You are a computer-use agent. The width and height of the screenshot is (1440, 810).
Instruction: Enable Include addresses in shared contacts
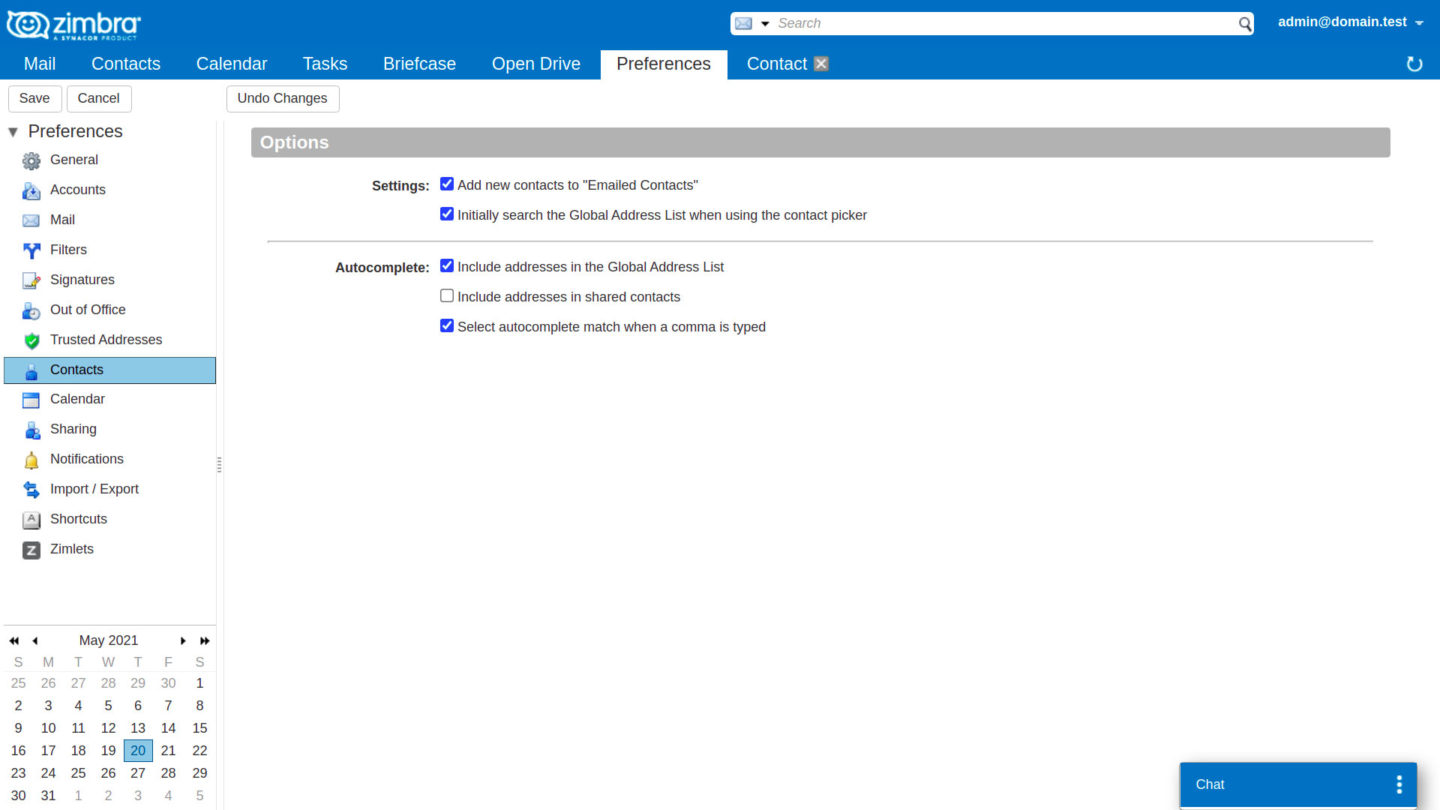(x=446, y=295)
